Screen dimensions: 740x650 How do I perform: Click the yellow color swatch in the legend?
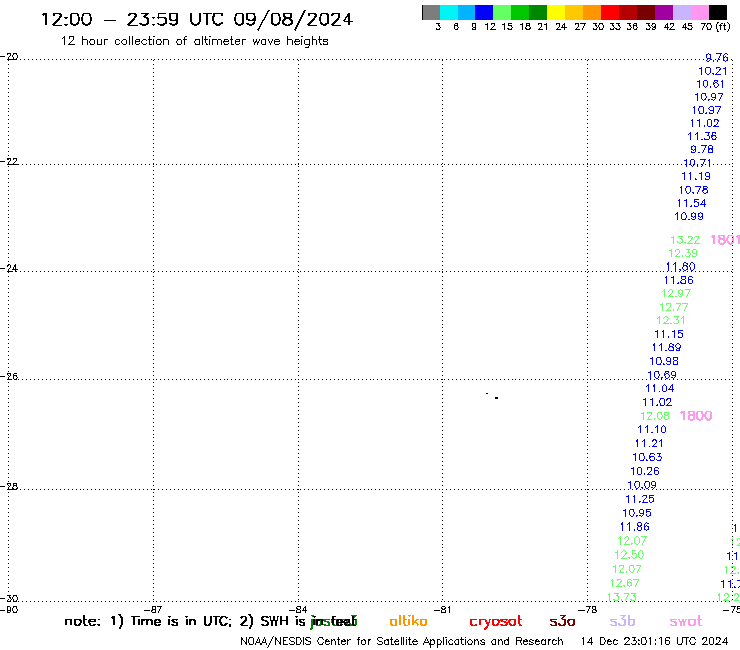[556, 12]
